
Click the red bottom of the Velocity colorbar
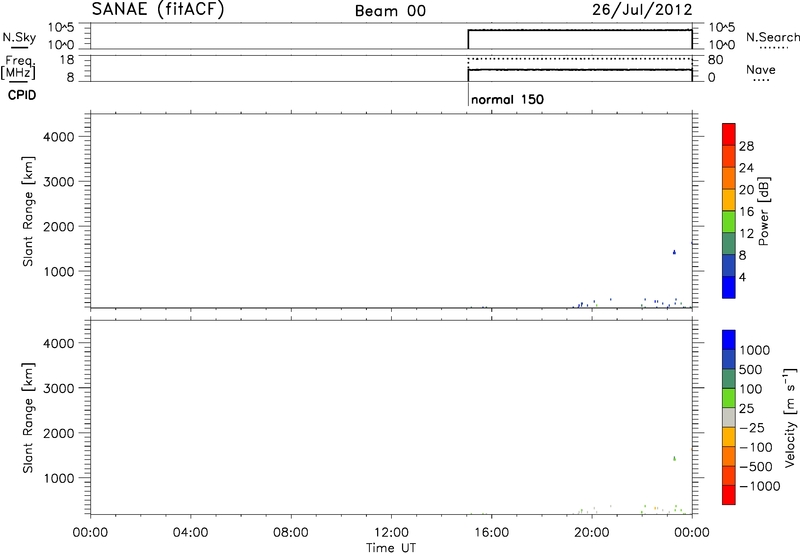(729, 495)
